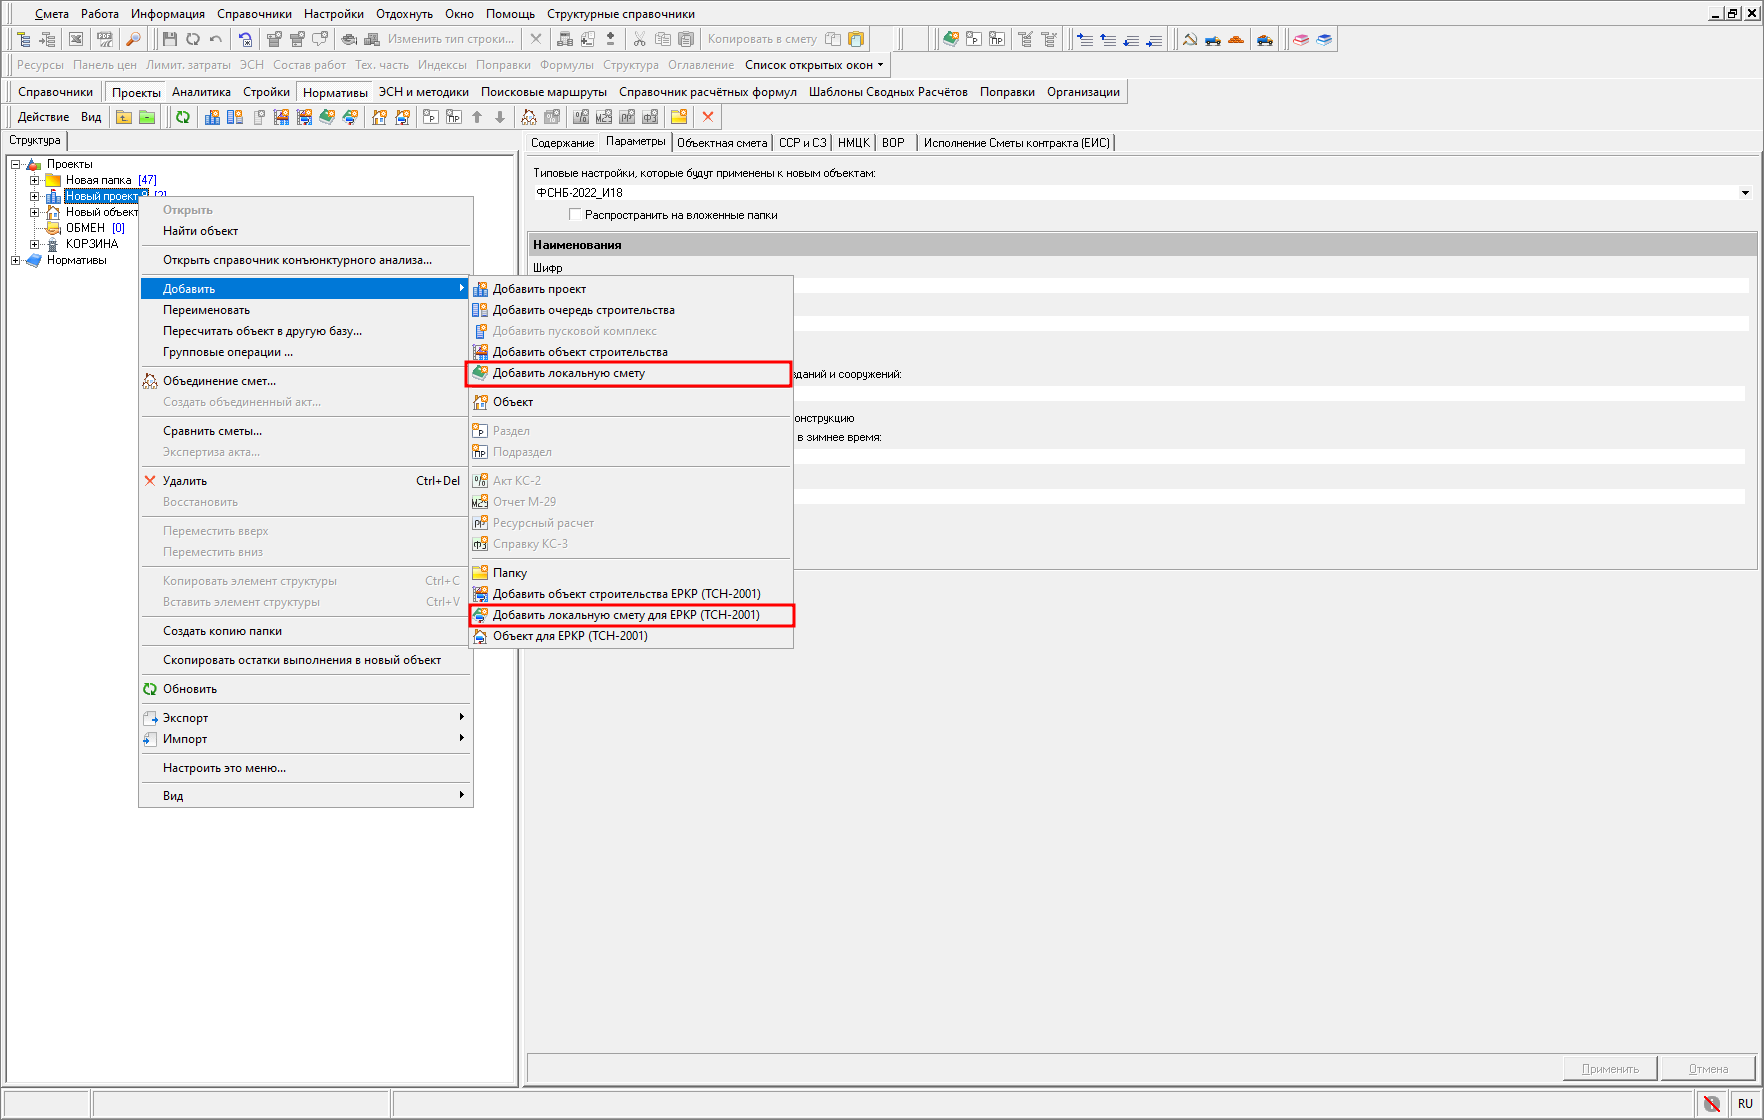This screenshot has width=1764, height=1120.
Task: Expand the Нормативы tree node
Action: click(16, 260)
